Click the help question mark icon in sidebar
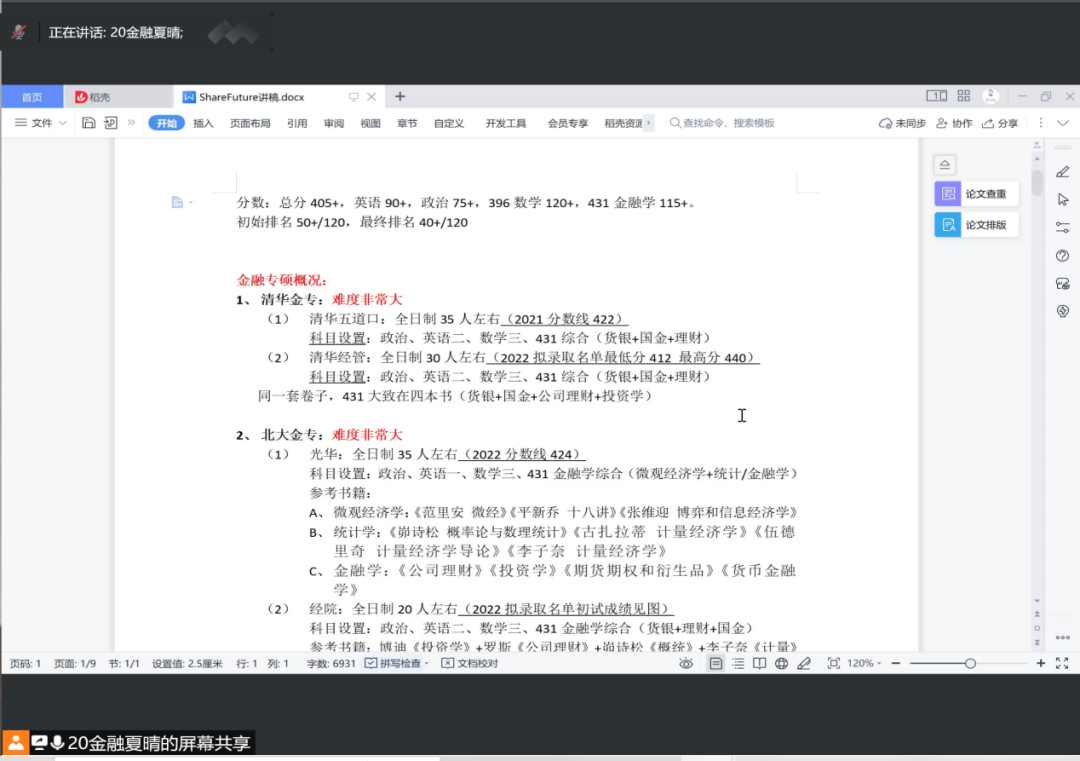The width and height of the screenshot is (1080, 761). pos(1063,256)
